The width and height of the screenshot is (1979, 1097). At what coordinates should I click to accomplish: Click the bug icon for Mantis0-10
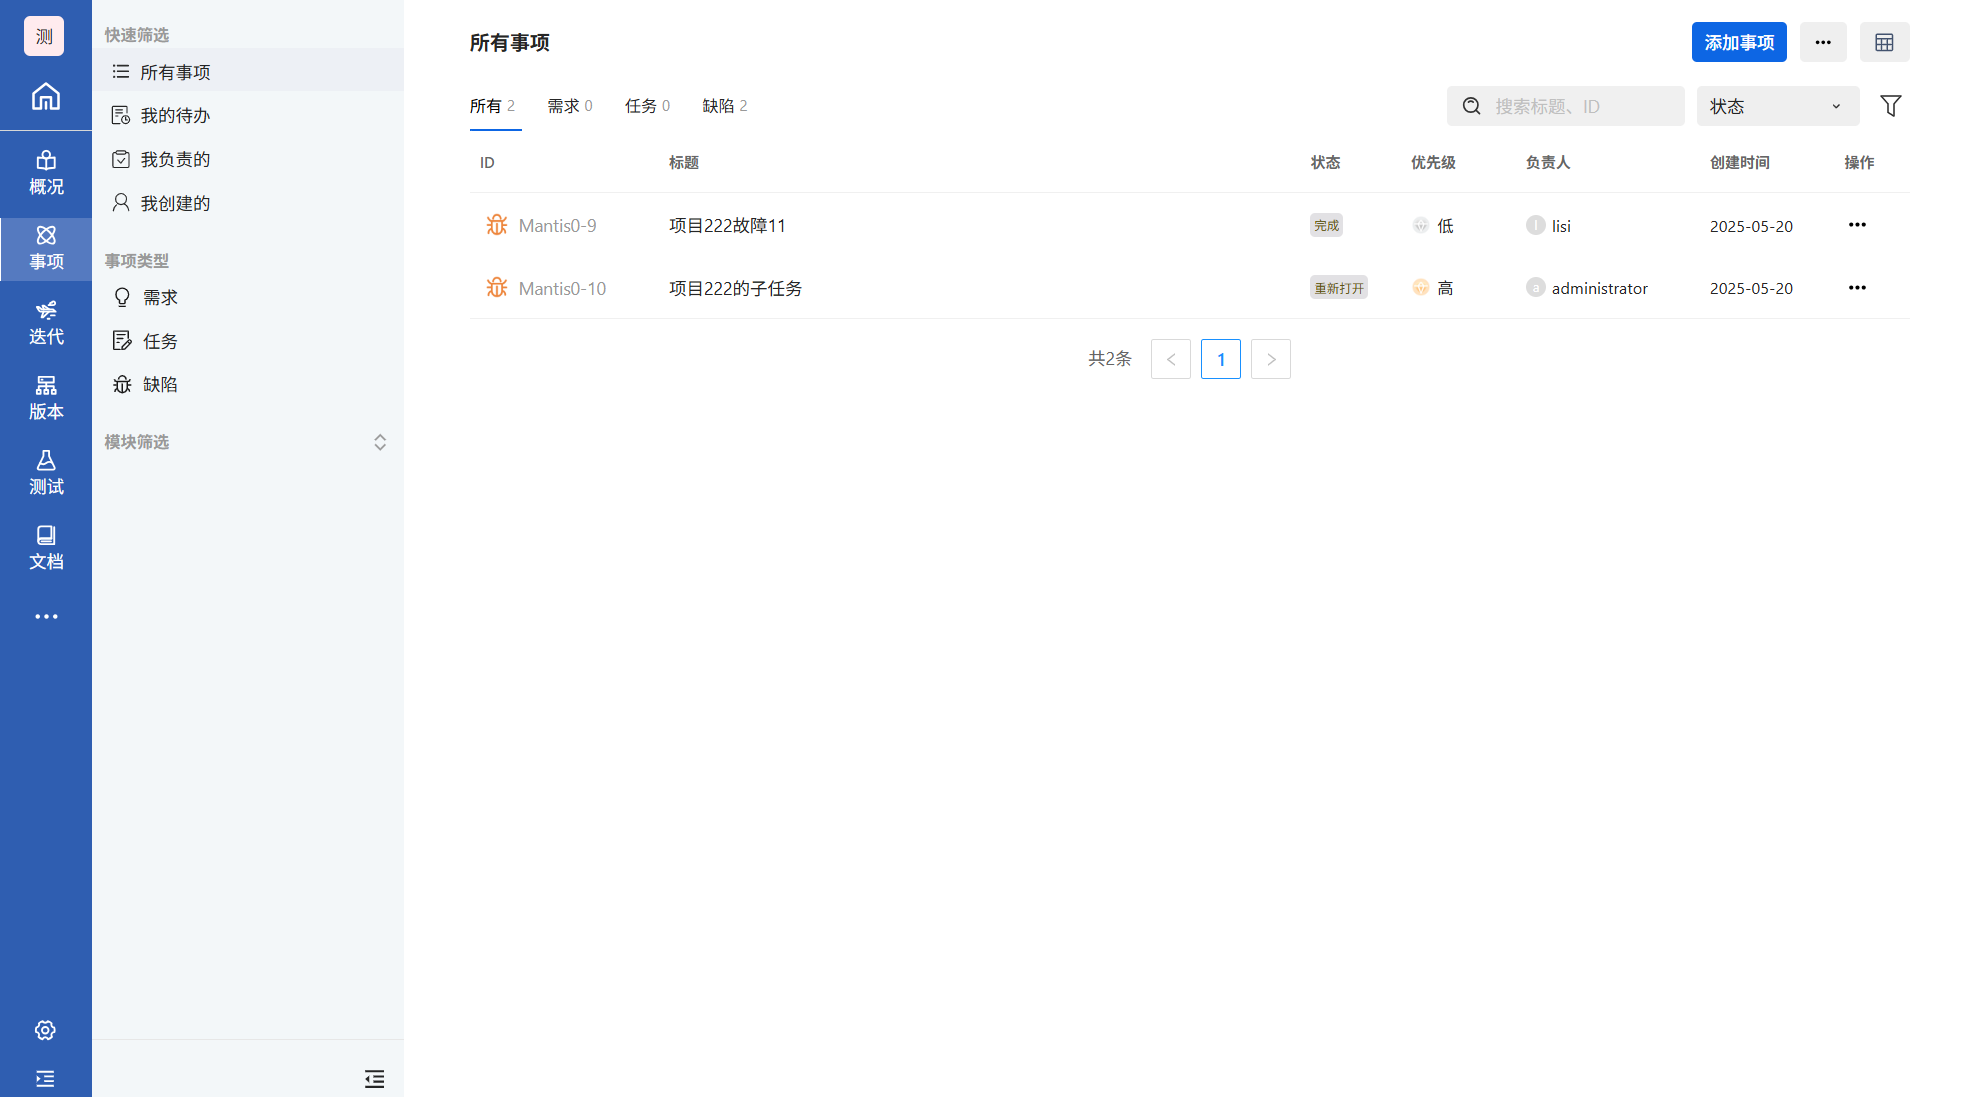(x=497, y=288)
